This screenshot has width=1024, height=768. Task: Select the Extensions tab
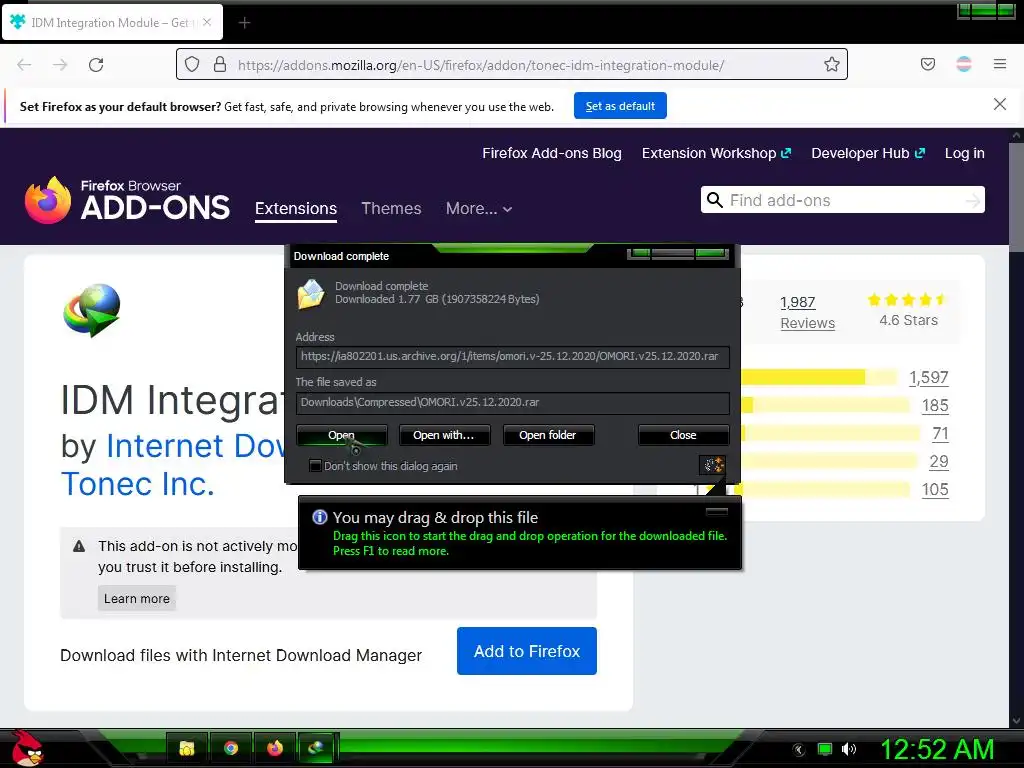click(x=296, y=208)
